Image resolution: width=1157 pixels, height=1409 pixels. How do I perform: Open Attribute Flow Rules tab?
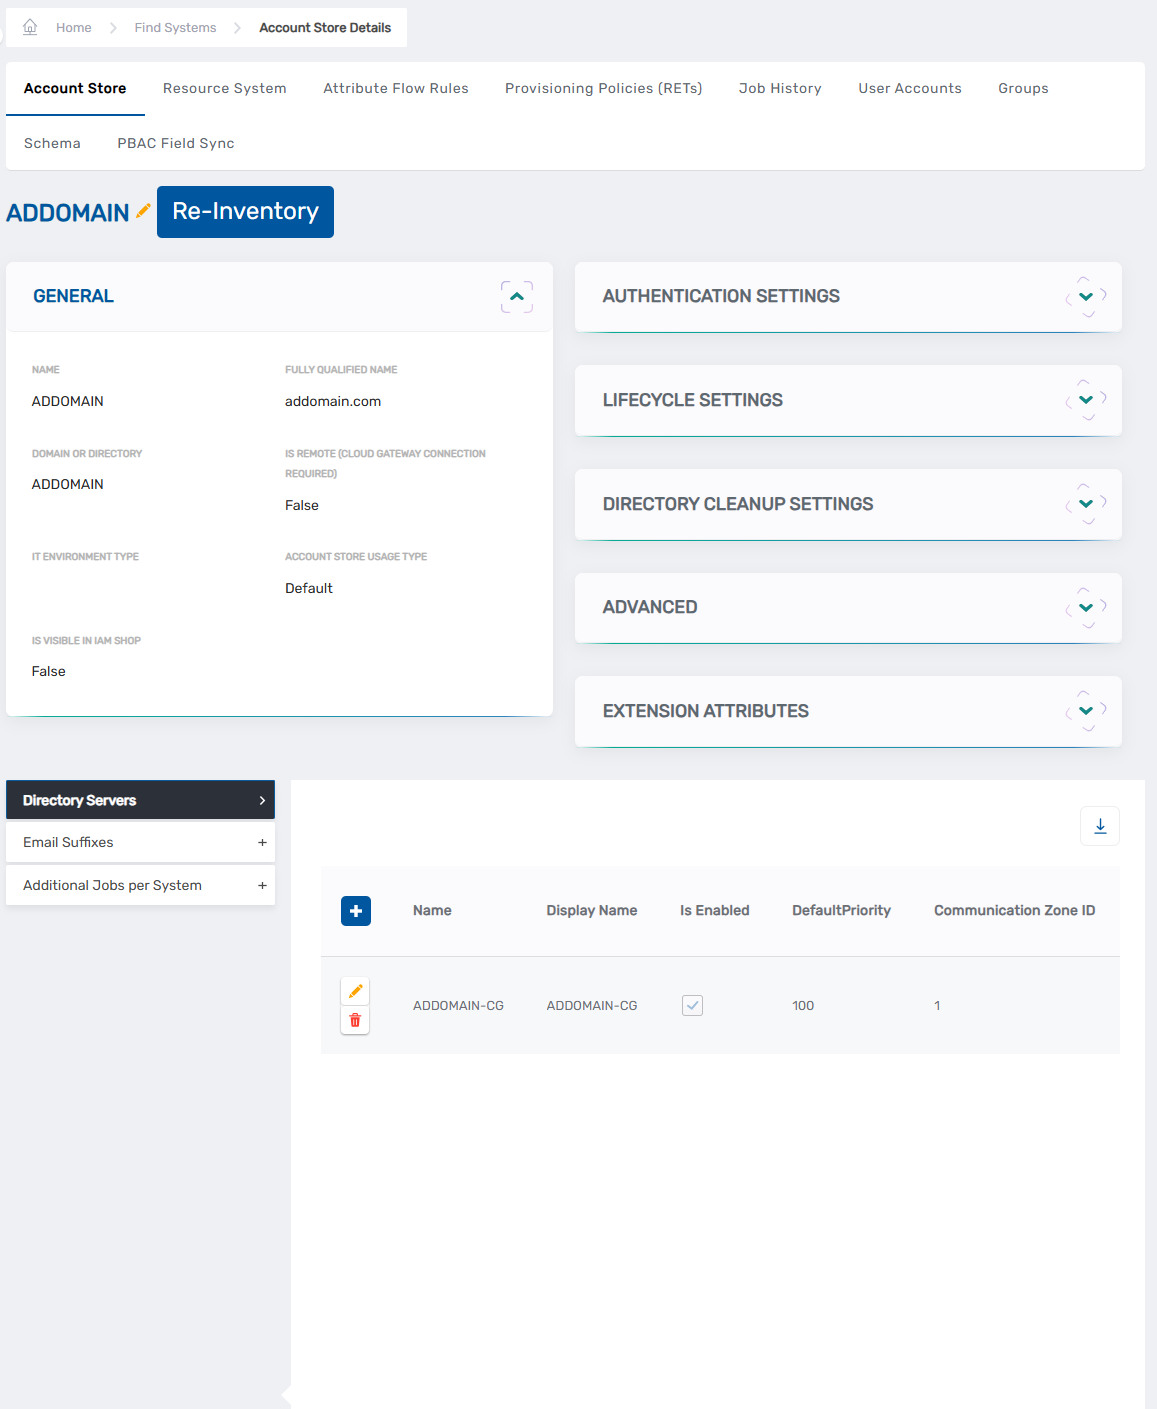click(396, 88)
